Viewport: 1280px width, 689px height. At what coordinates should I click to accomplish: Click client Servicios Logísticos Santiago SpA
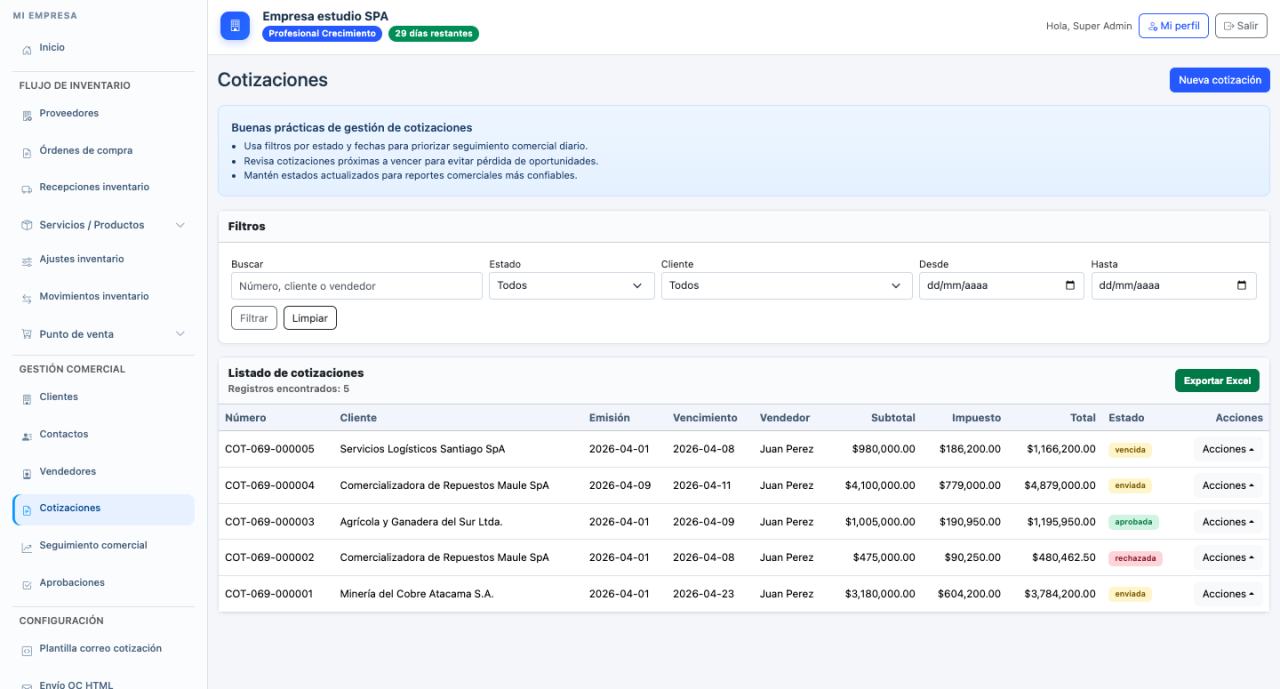click(x=422, y=450)
